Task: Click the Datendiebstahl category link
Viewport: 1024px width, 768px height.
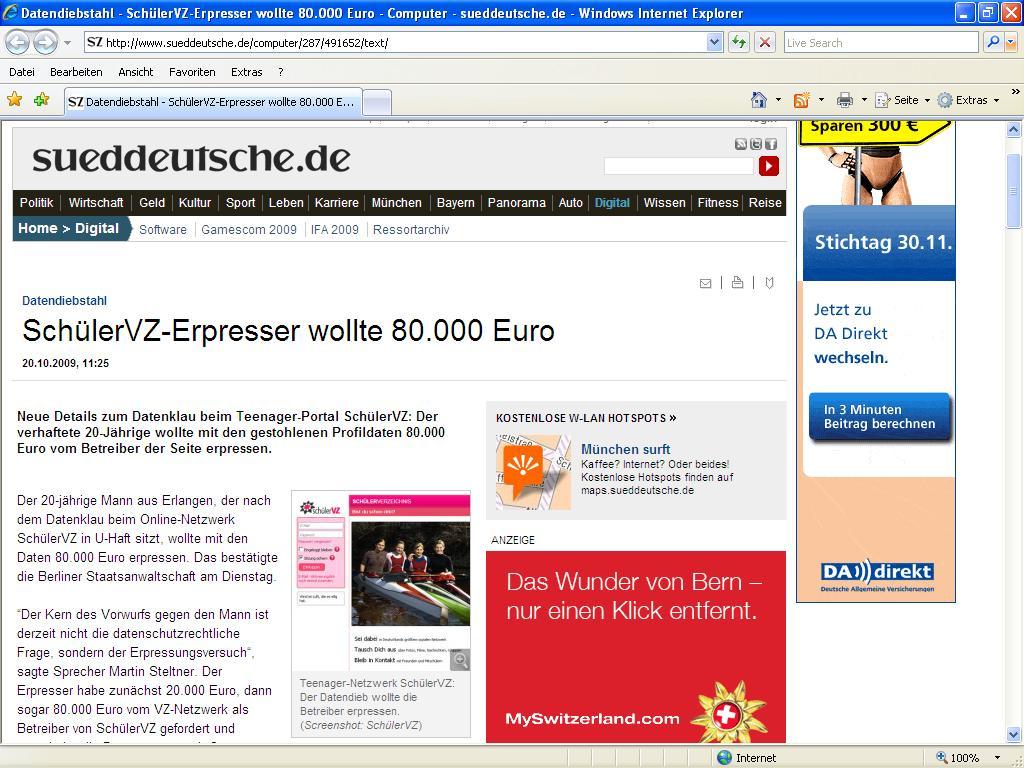Action: tap(64, 300)
